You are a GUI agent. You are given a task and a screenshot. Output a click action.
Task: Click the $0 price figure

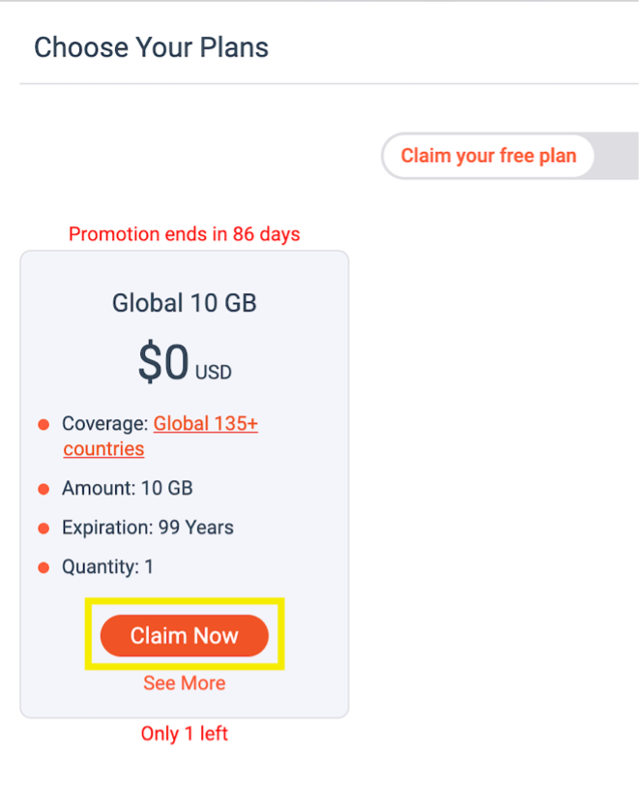163,362
